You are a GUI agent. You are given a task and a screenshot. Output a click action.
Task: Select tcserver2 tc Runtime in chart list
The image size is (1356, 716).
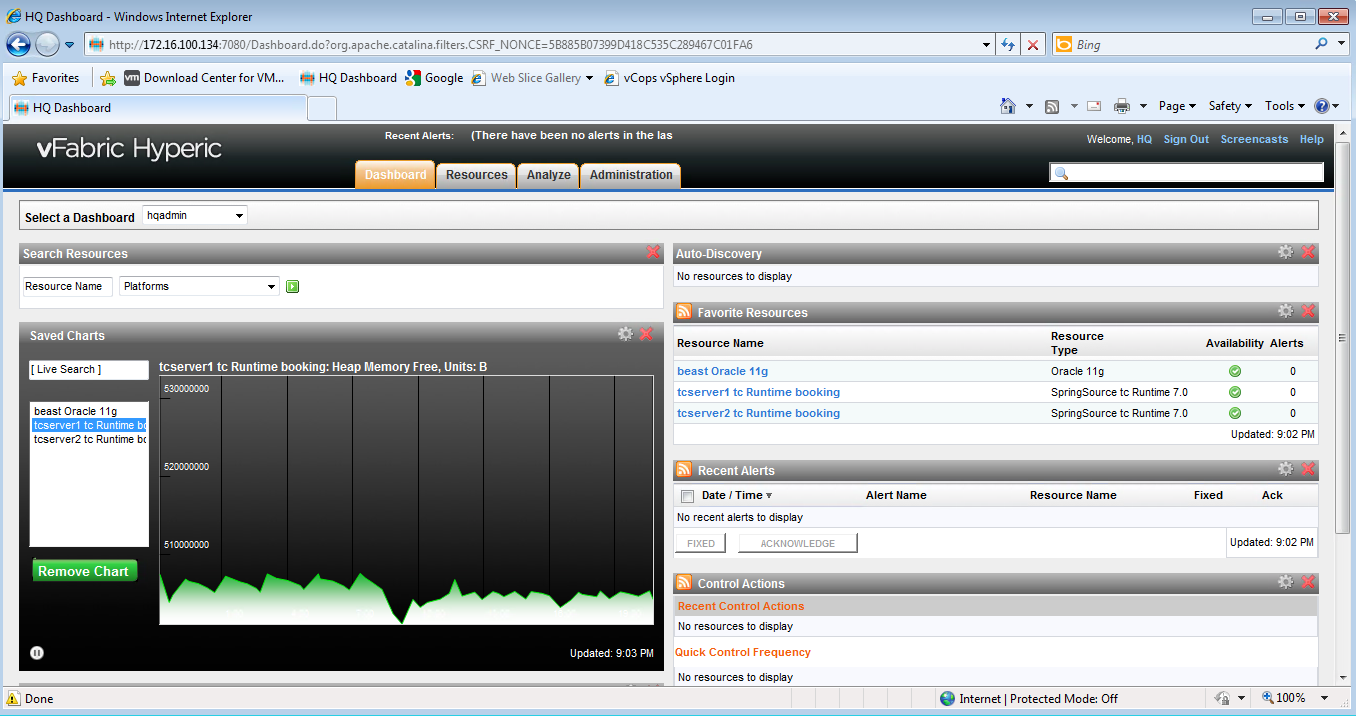click(88, 439)
